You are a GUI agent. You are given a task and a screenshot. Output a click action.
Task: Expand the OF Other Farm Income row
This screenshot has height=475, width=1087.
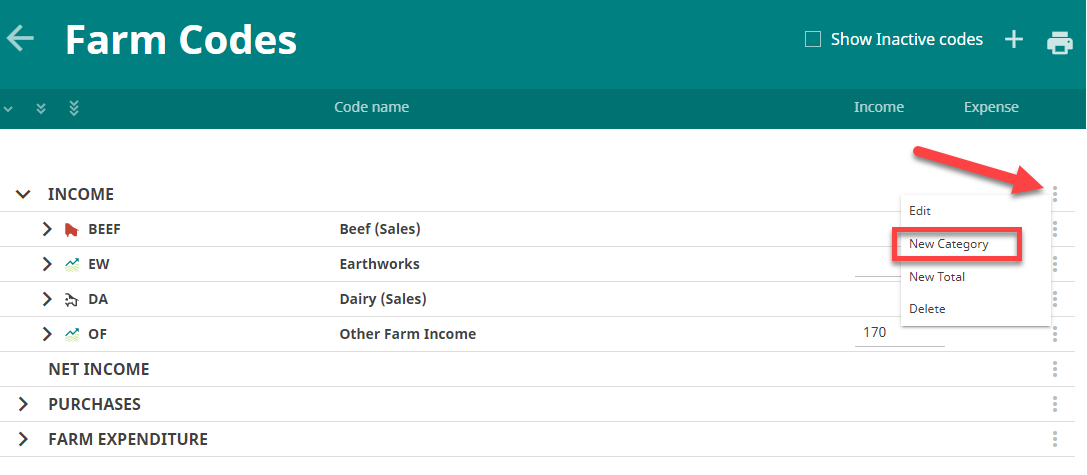[x=46, y=334]
